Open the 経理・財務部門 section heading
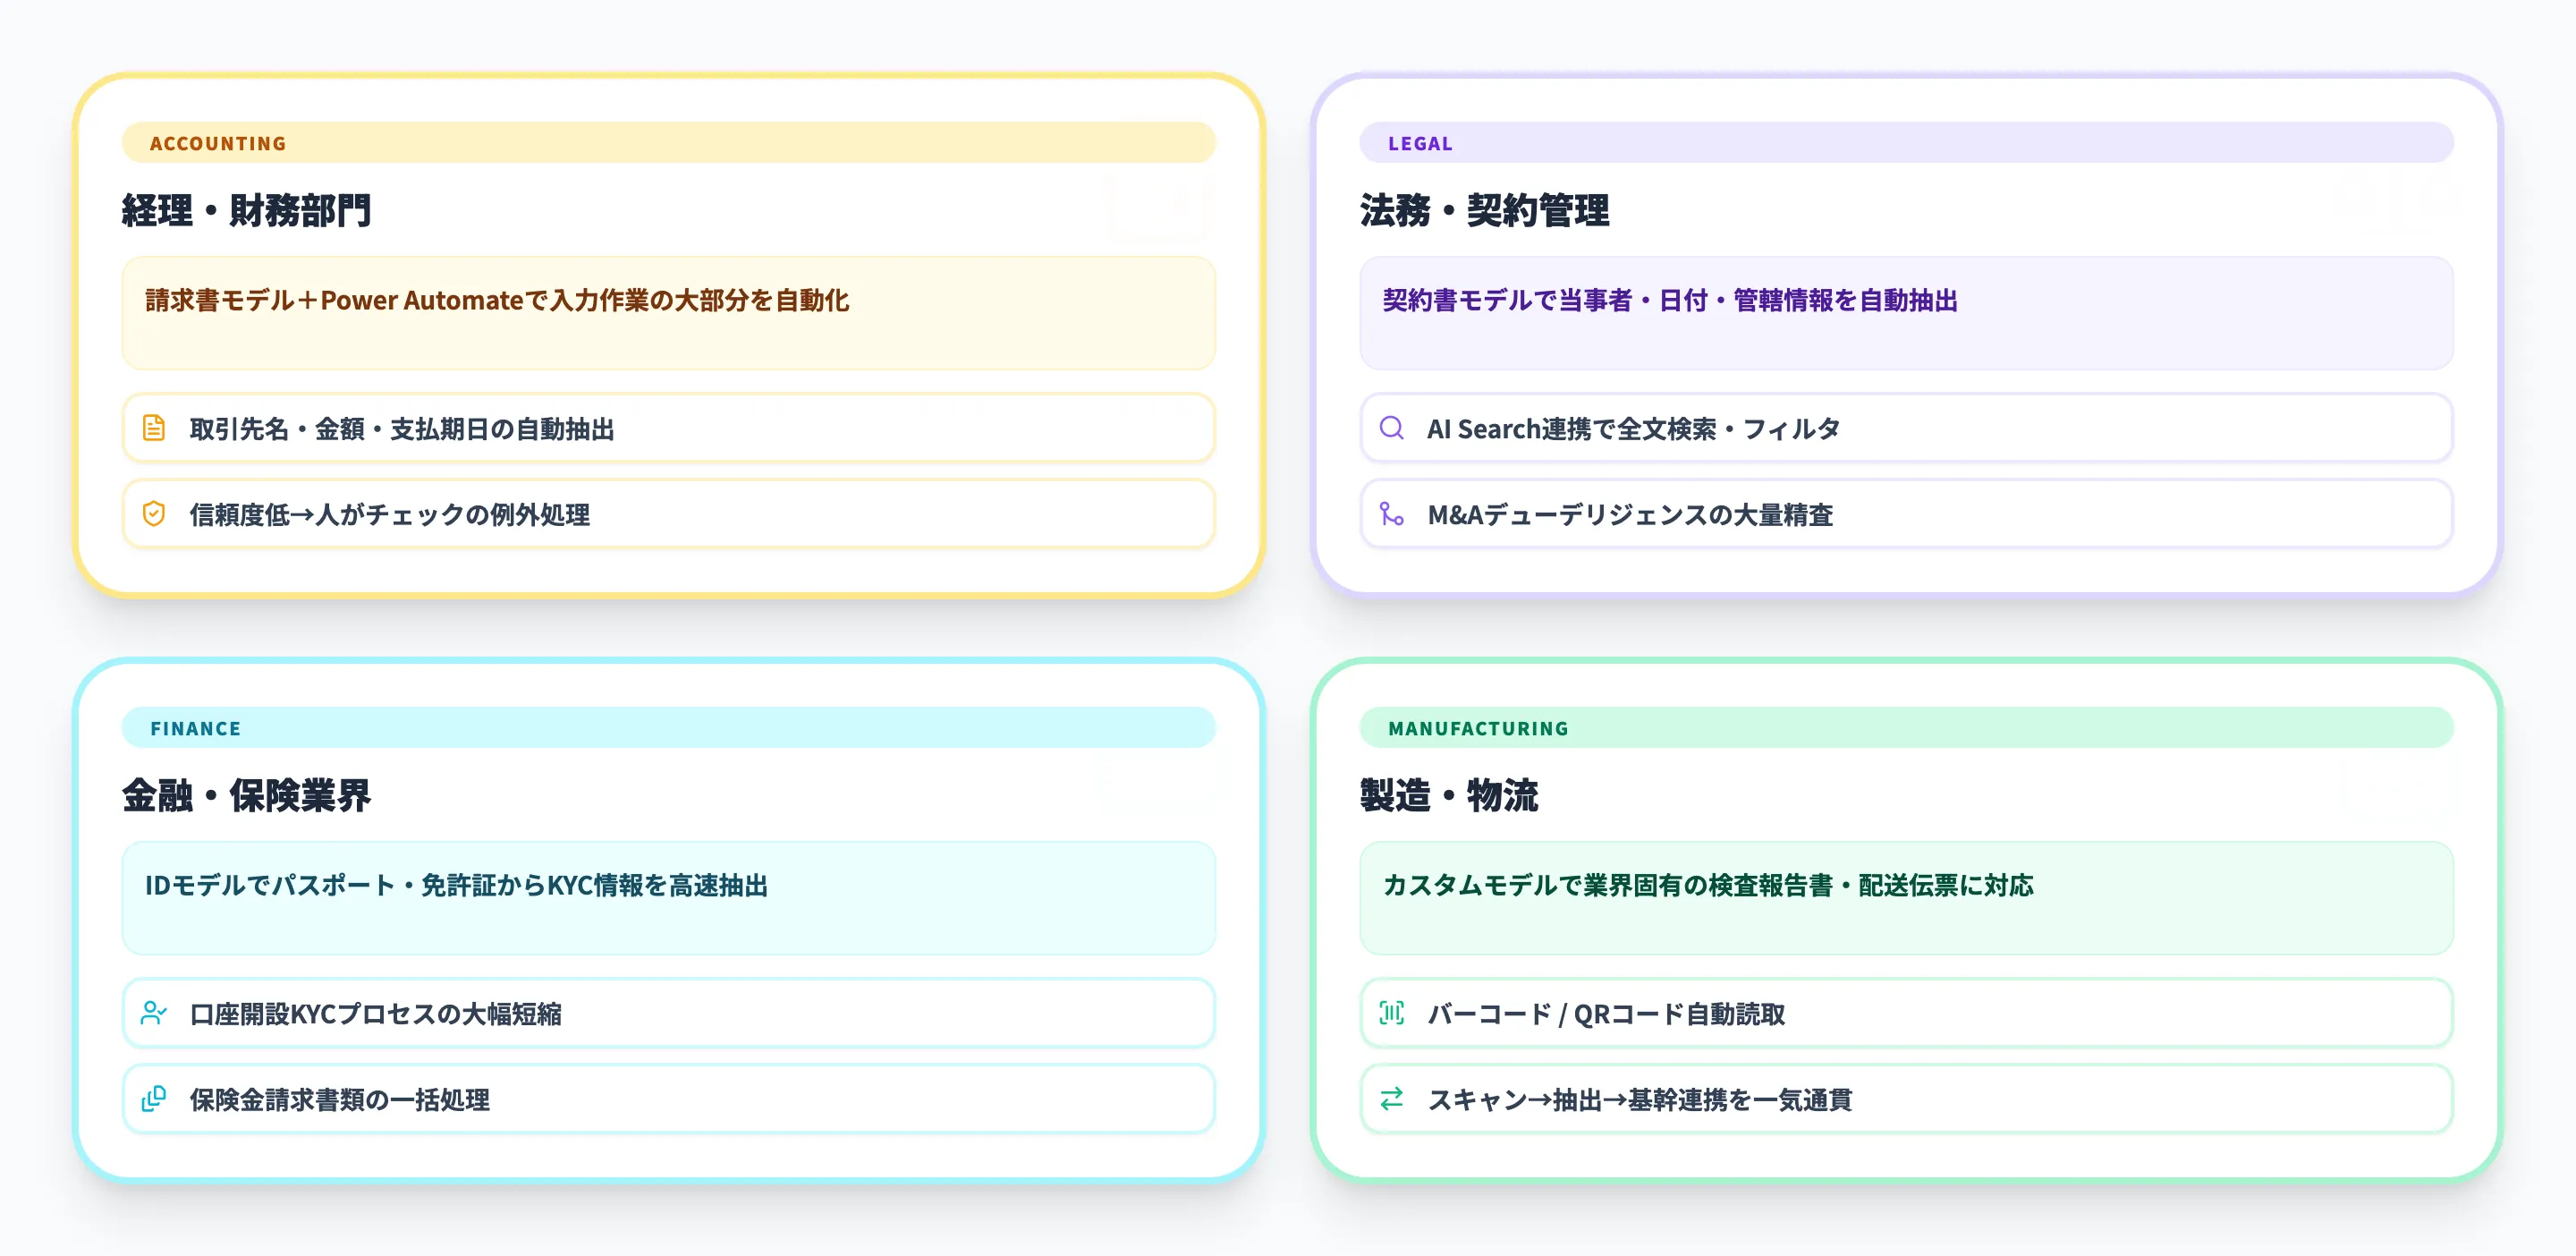This screenshot has width=2576, height=1256. click(x=246, y=211)
